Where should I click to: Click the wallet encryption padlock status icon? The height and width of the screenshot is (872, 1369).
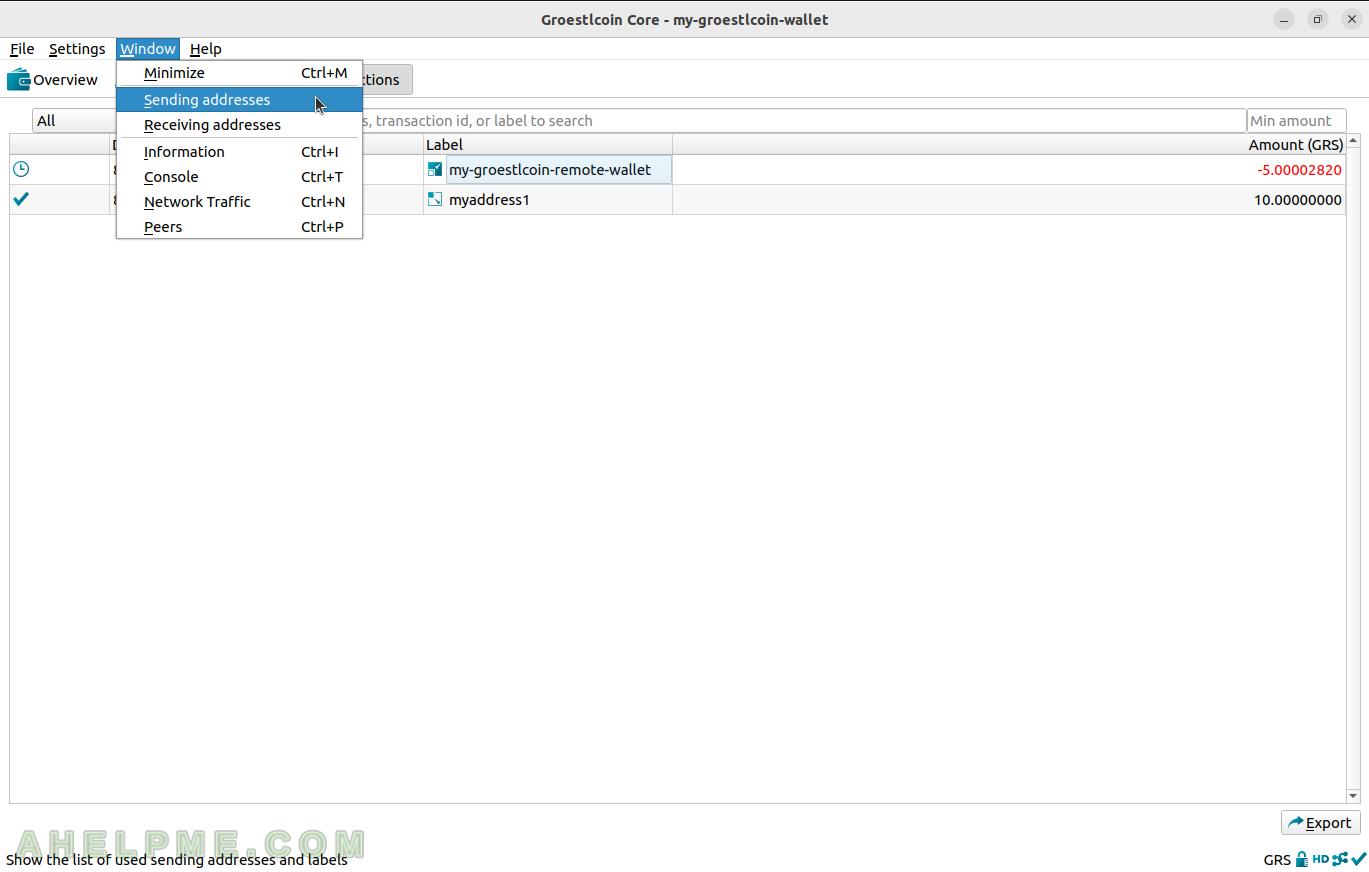click(1301, 859)
